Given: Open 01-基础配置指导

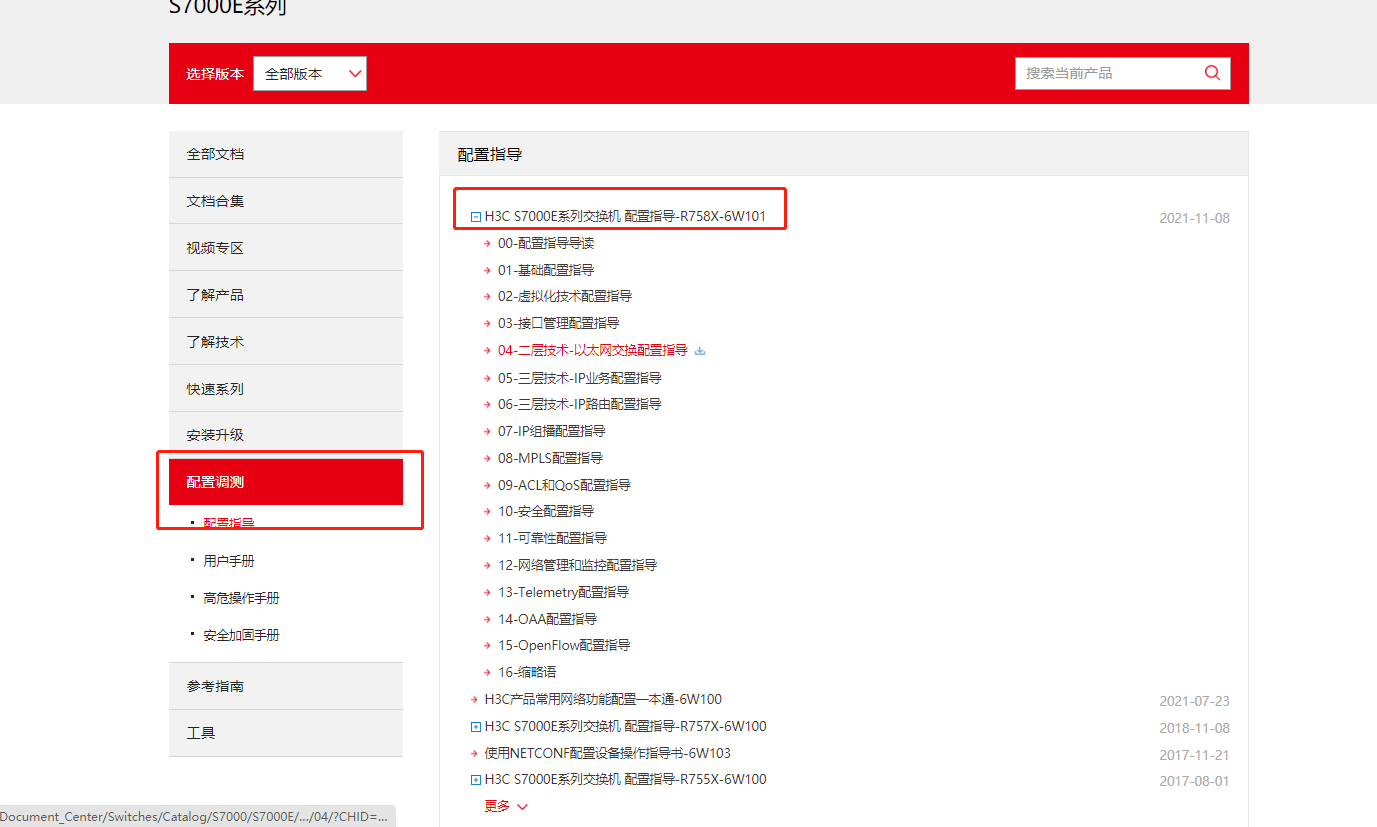Looking at the screenshot, I should [546, 270].
